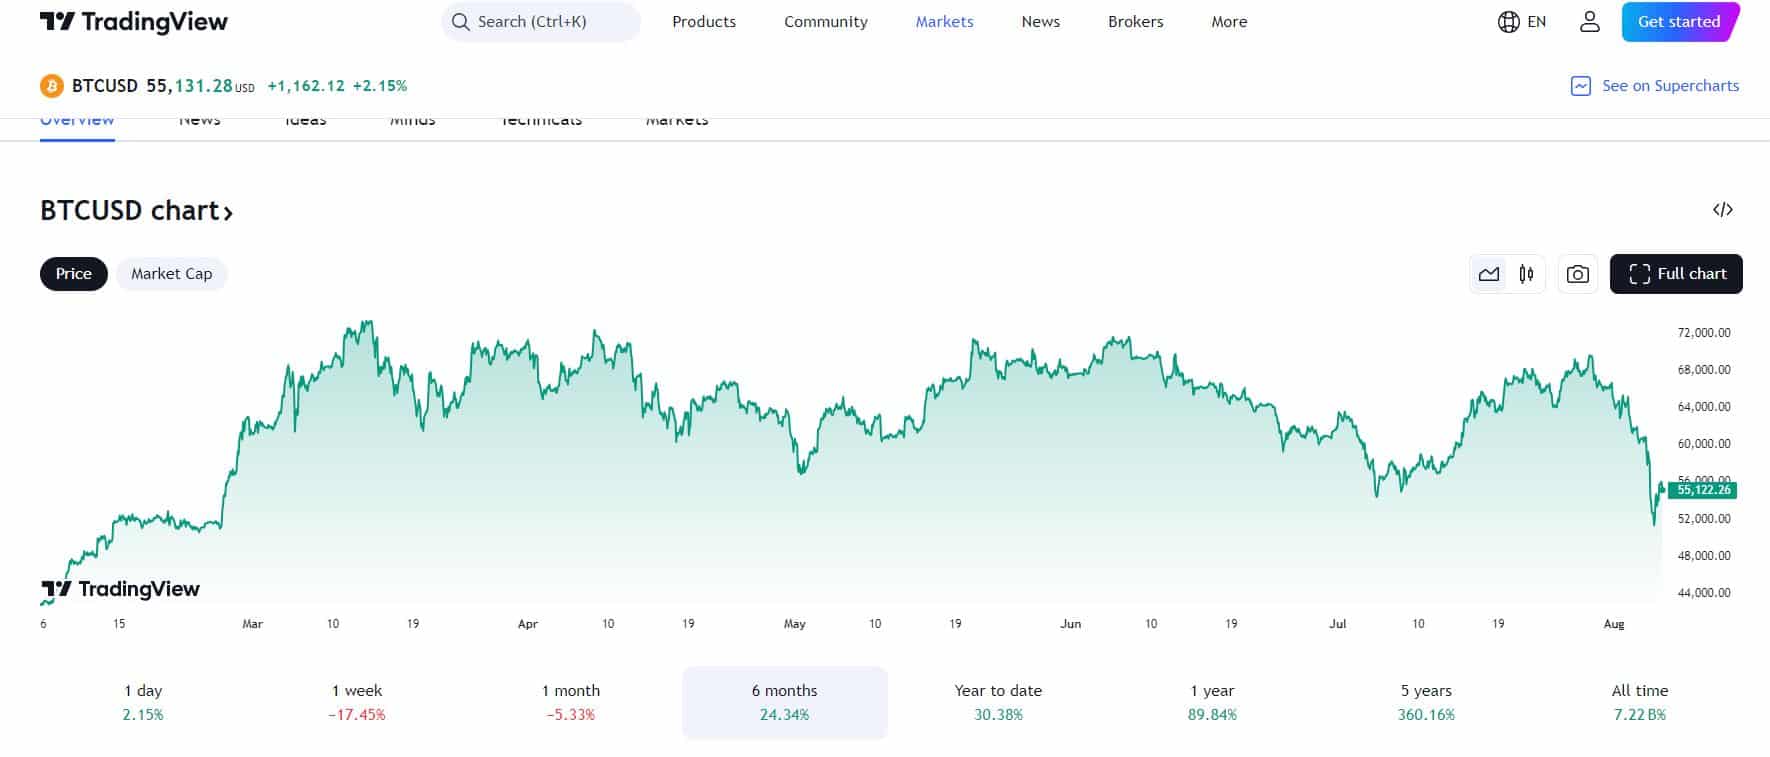Click the Jul date axis label
Viewport: 1770px width, 757px height.
[1338, 624]
